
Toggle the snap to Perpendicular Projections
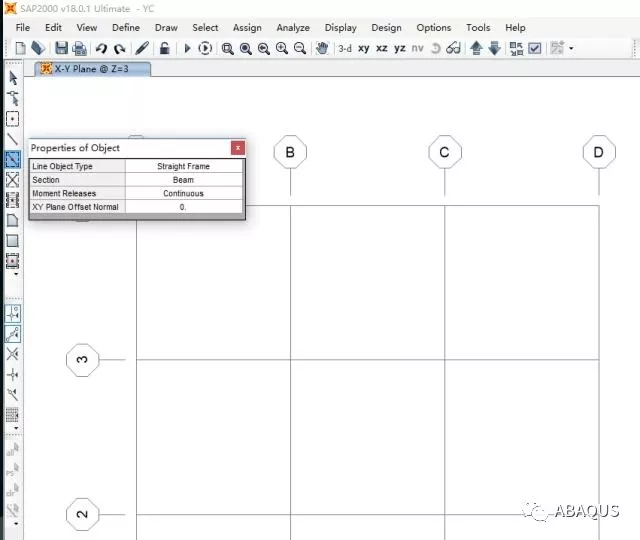pos(12,374)
